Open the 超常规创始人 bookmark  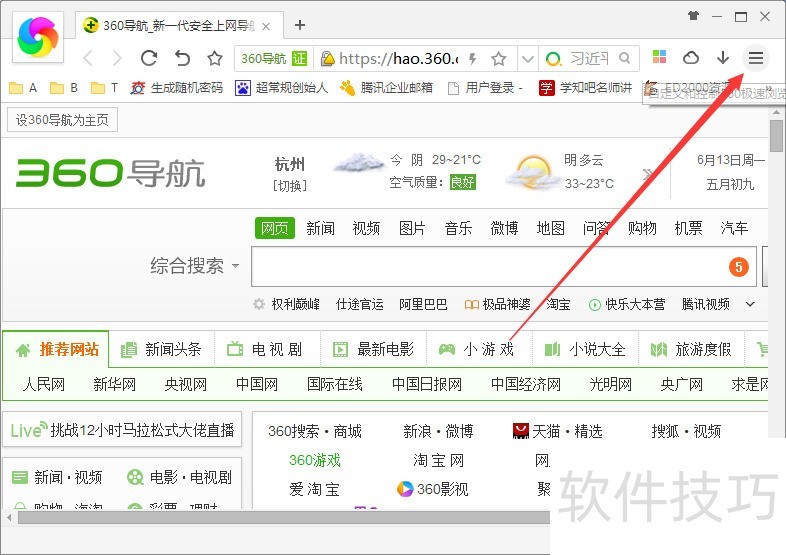click(x=281, y=88)
